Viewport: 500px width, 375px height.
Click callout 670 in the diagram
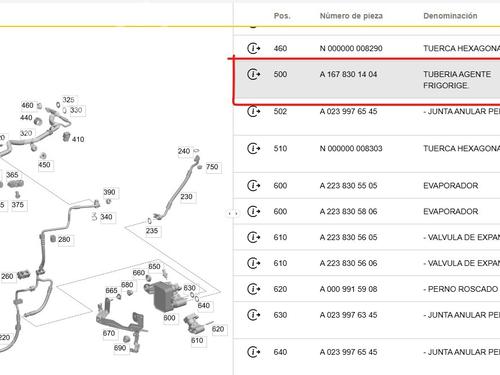(x=109, y=333)
